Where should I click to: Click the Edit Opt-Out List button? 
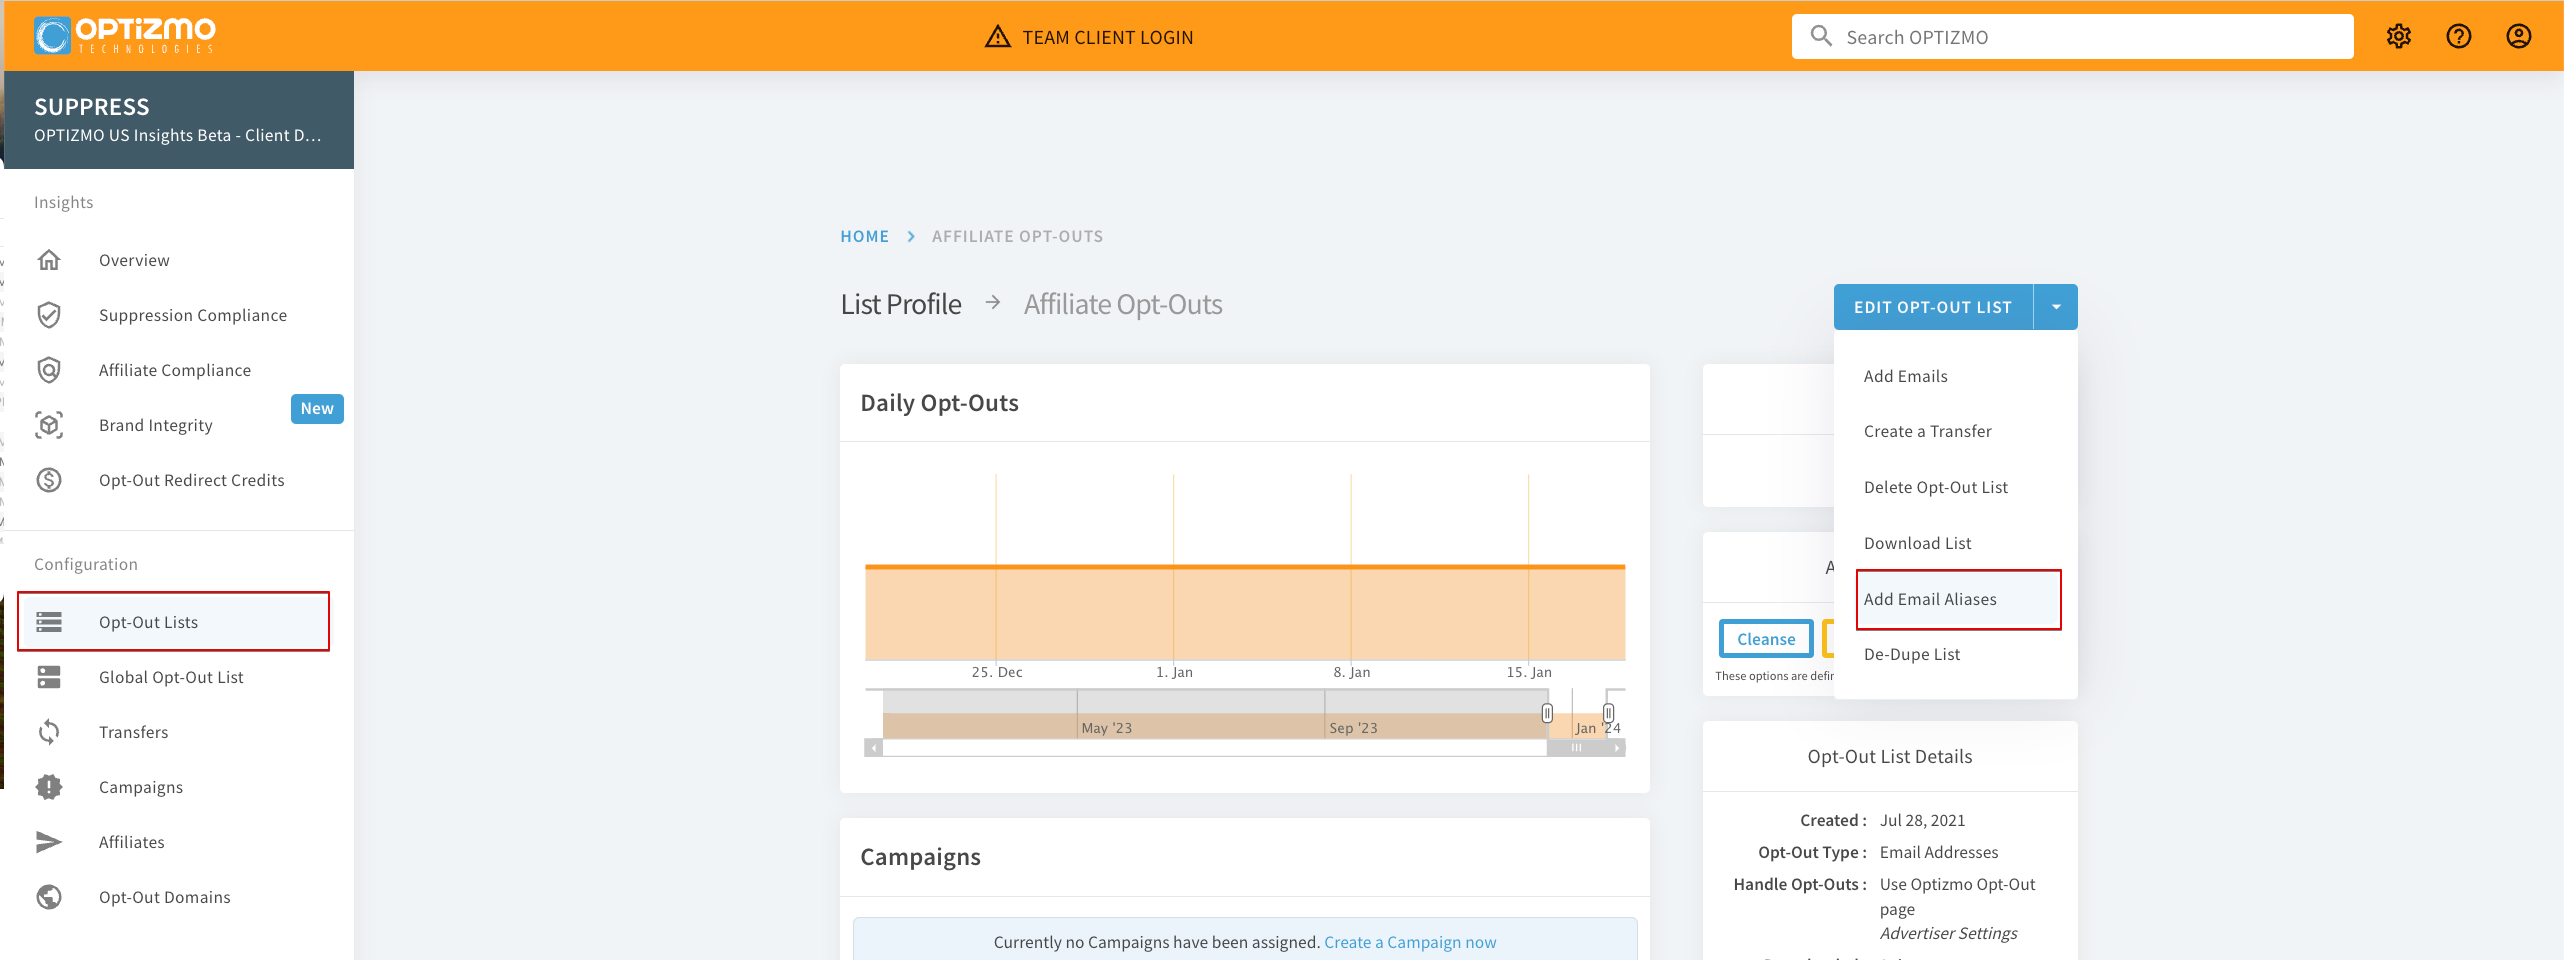1933,307
